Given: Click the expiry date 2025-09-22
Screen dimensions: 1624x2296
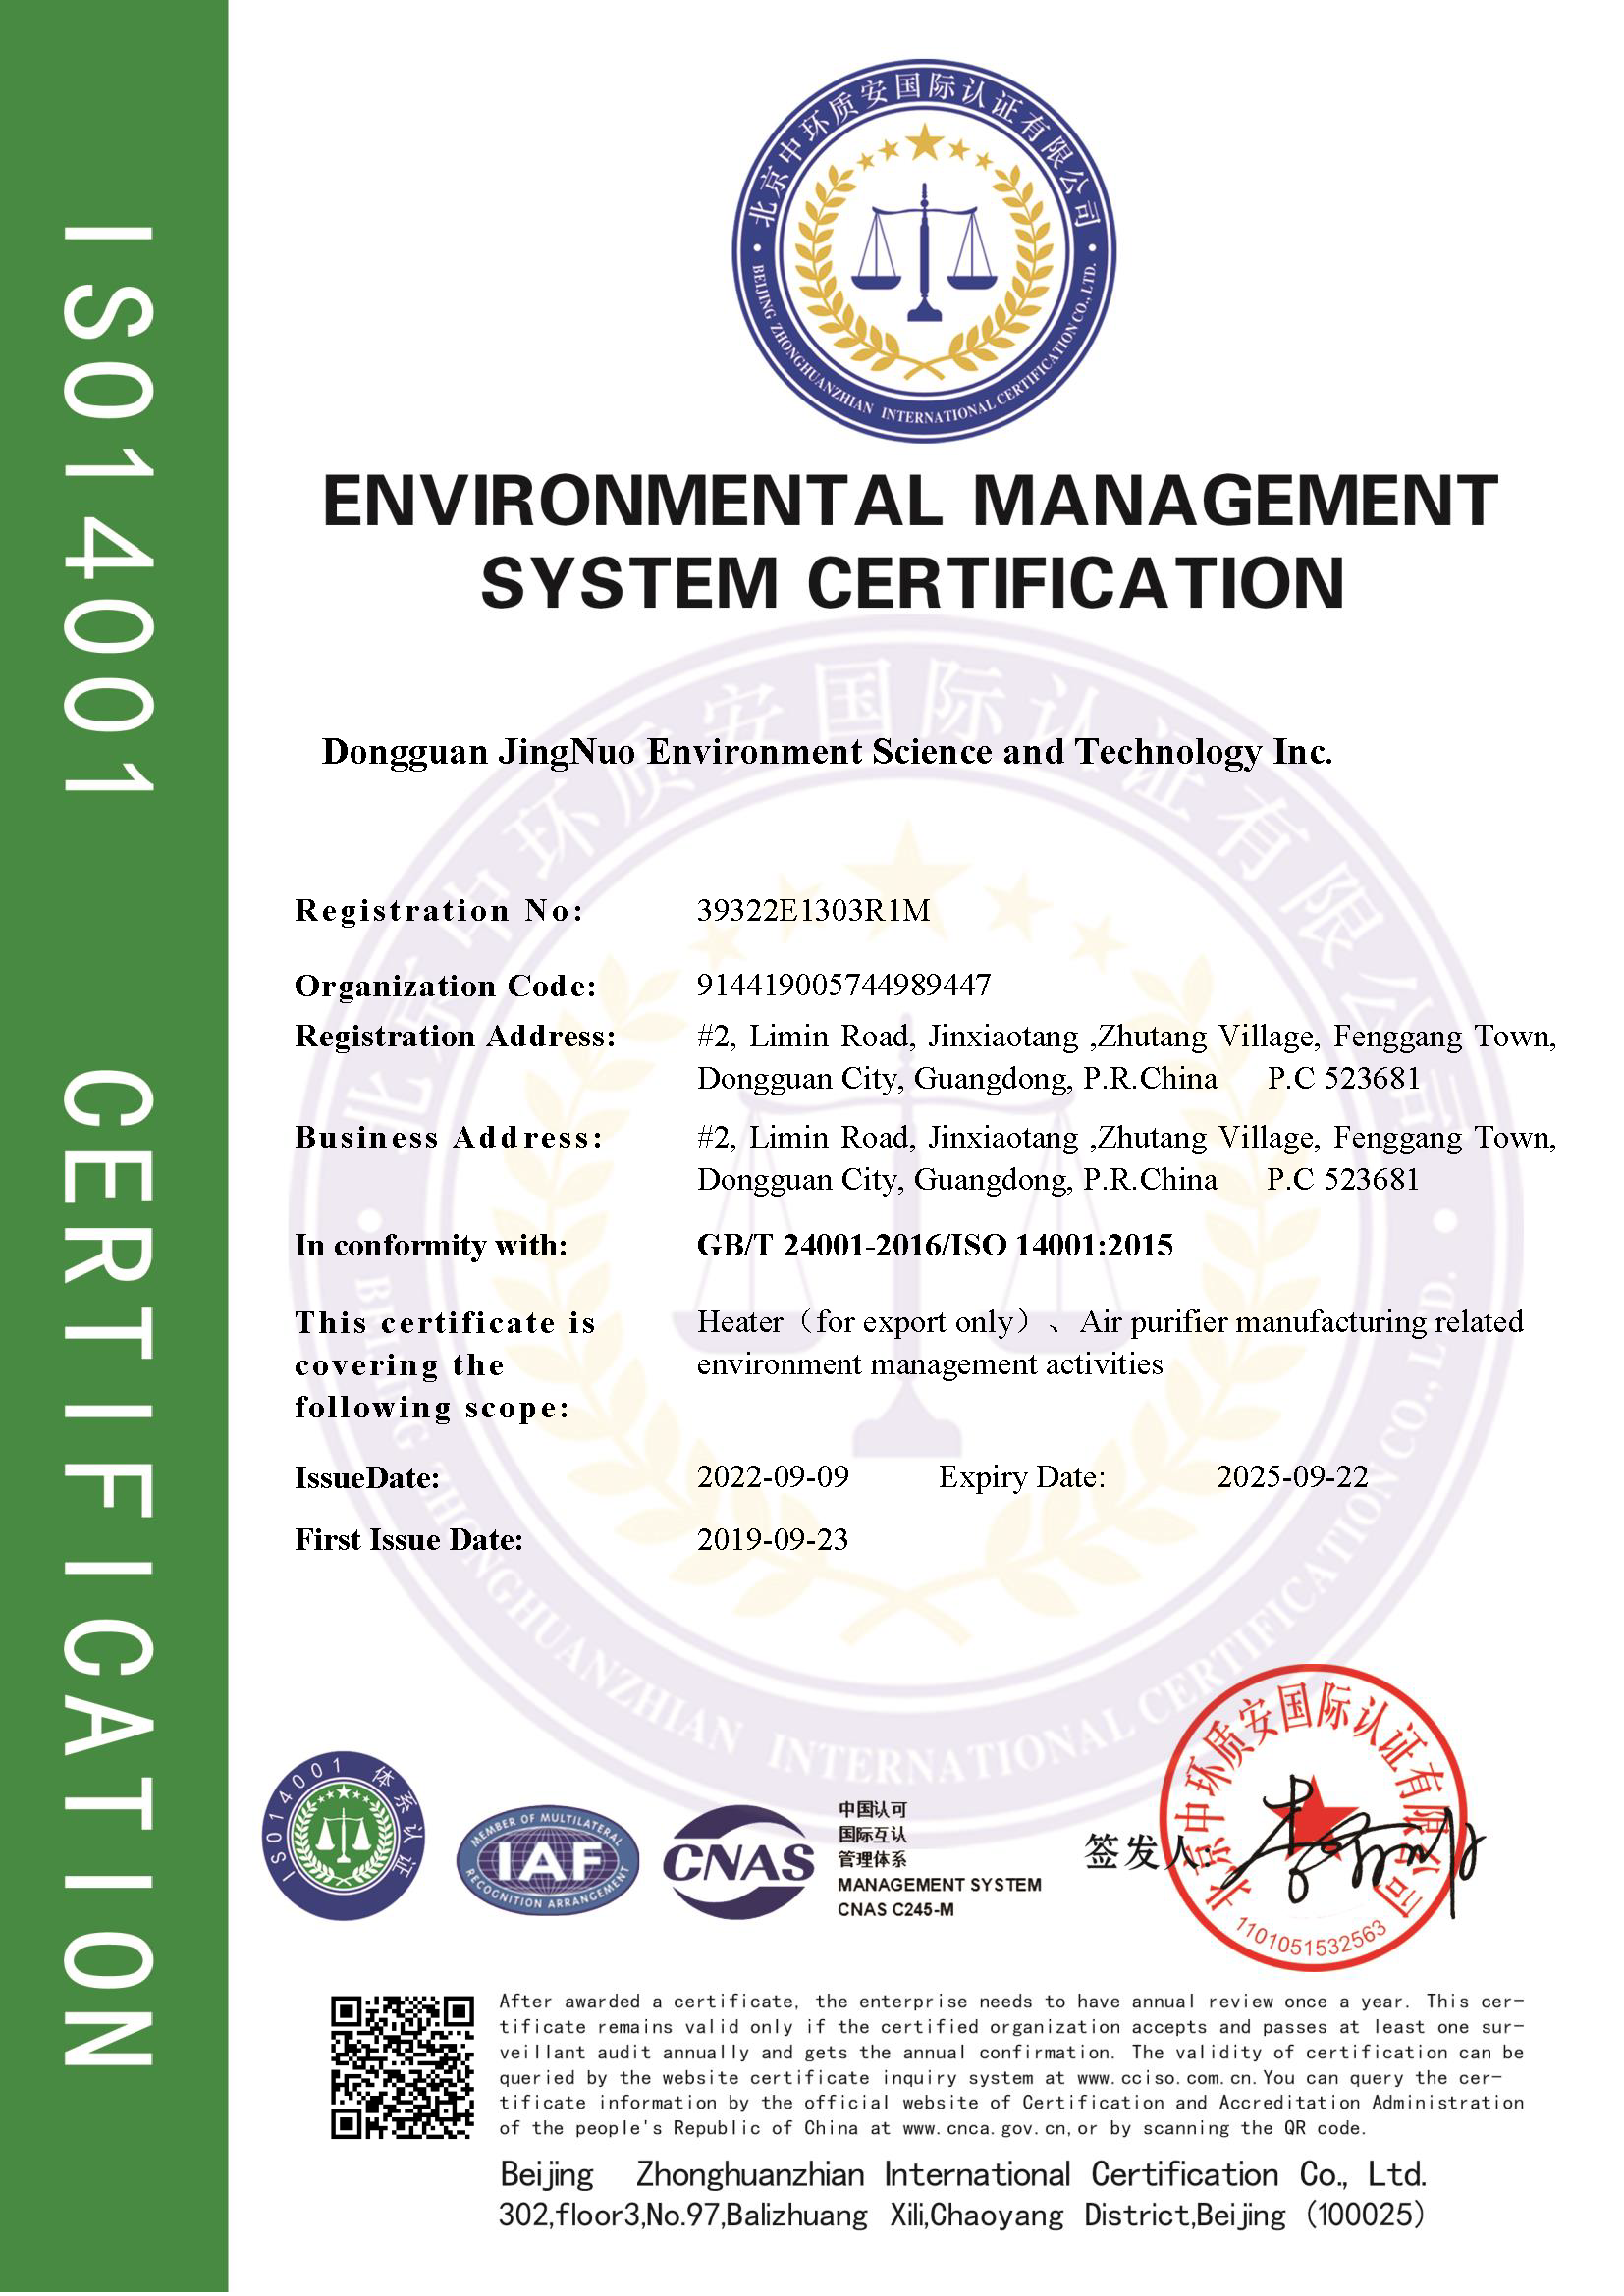Looking at the screenshot, I should tap(1291, 1477).
